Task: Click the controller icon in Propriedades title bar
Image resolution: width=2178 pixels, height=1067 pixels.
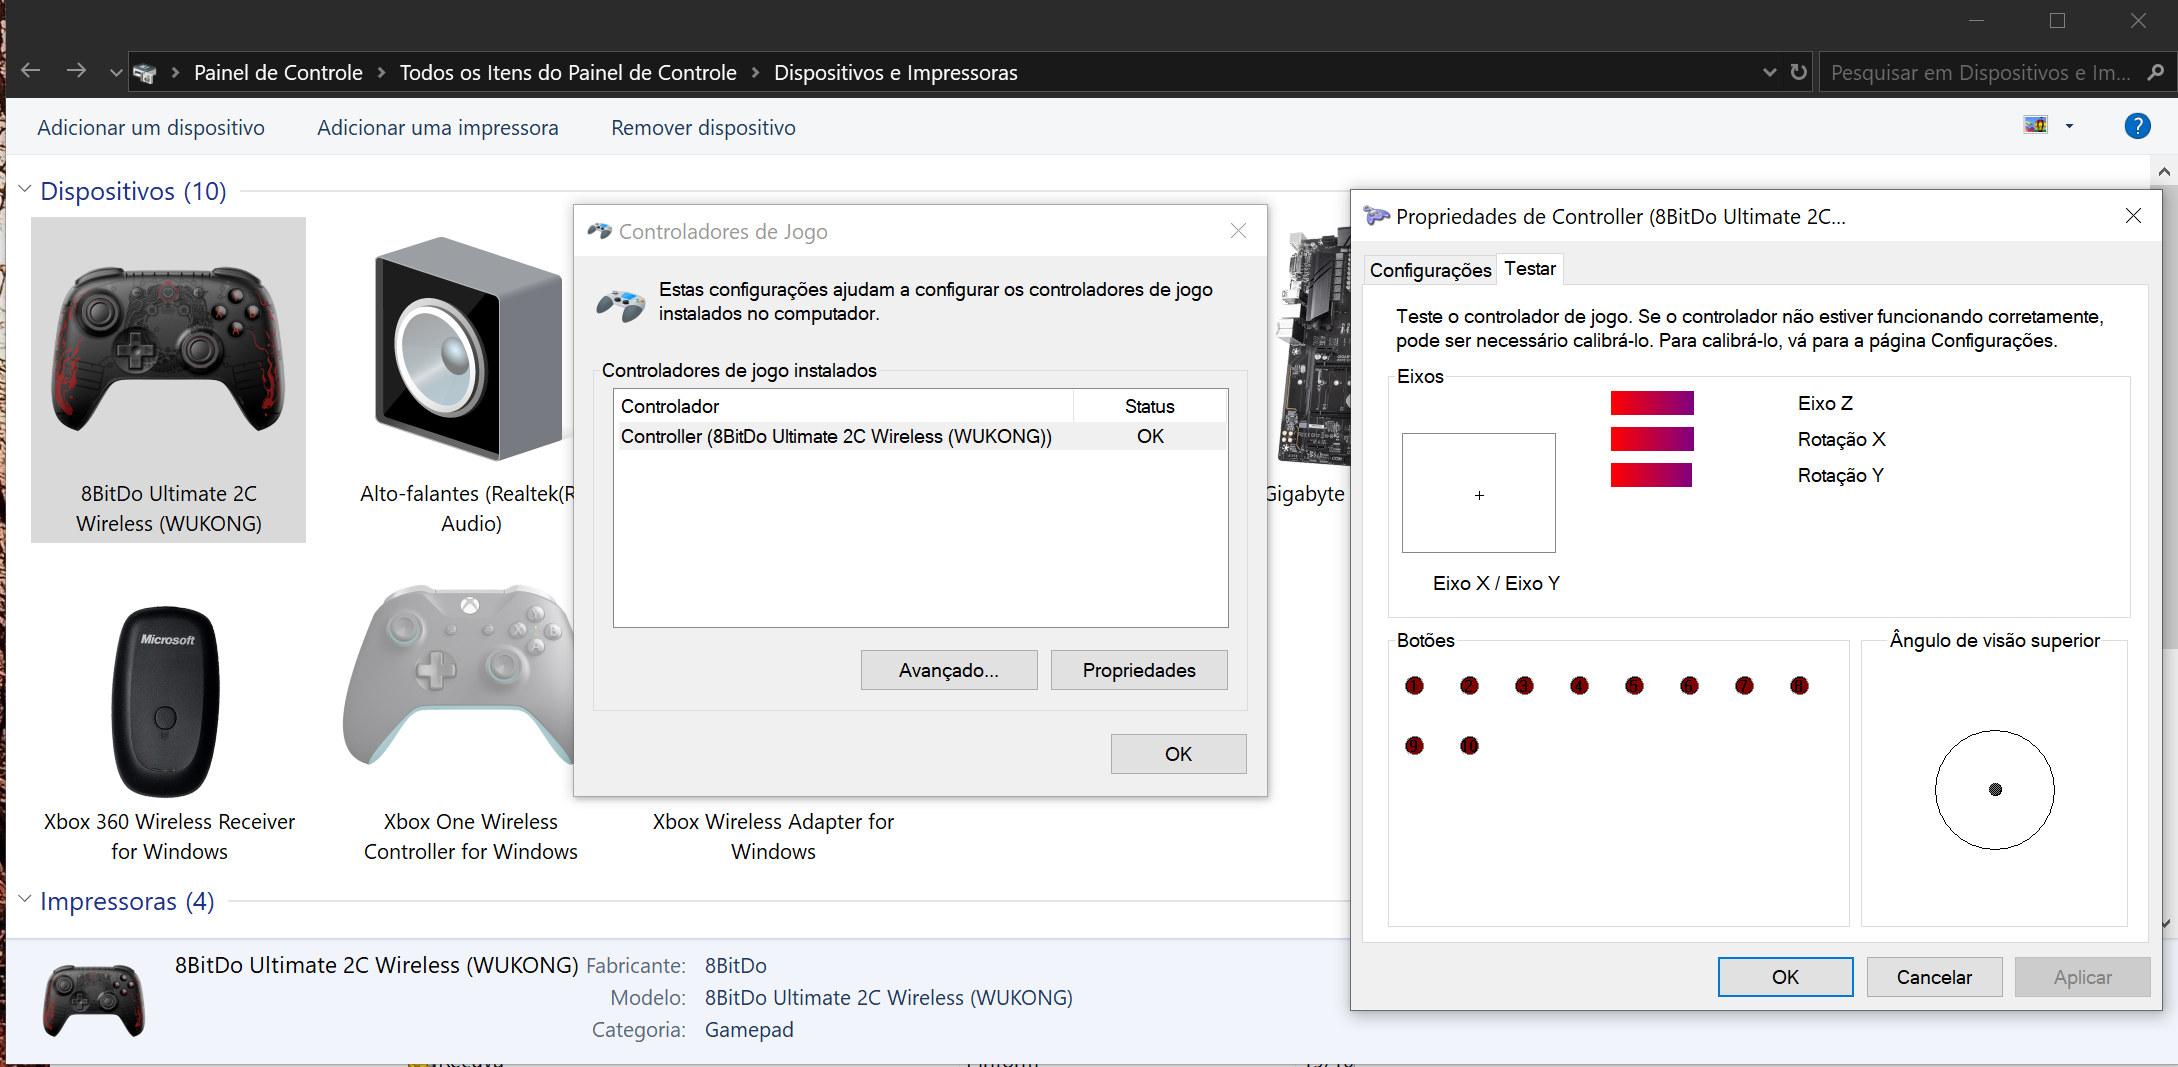Action: pyautogui.click(x=1377, y=216)
